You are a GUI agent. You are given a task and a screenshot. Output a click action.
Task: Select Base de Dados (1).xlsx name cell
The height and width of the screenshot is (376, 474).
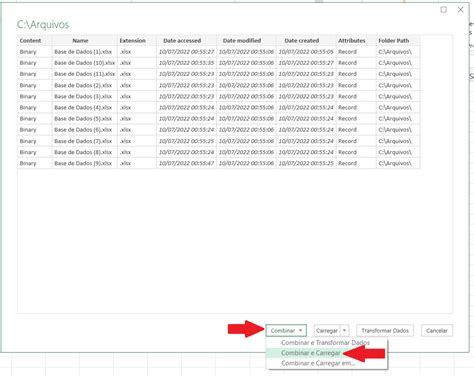point(83,52)
